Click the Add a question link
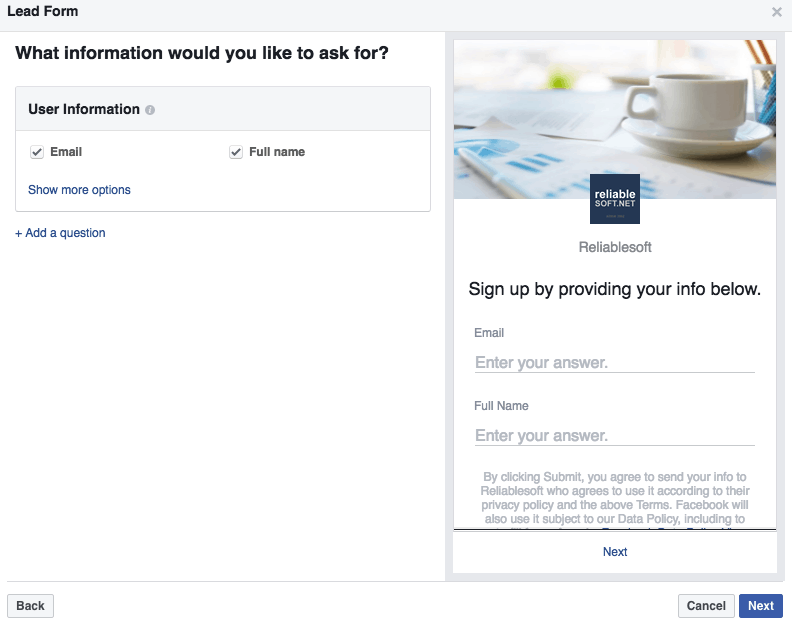The width and height of the screenshot is (792, 628). pyautogui.click(x=60, y=233)
